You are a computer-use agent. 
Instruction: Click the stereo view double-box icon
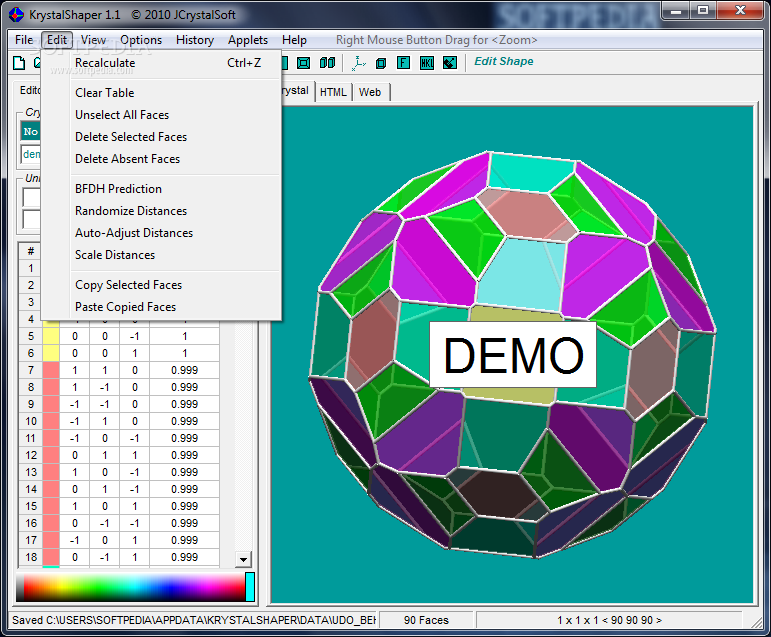pos(327,63)
